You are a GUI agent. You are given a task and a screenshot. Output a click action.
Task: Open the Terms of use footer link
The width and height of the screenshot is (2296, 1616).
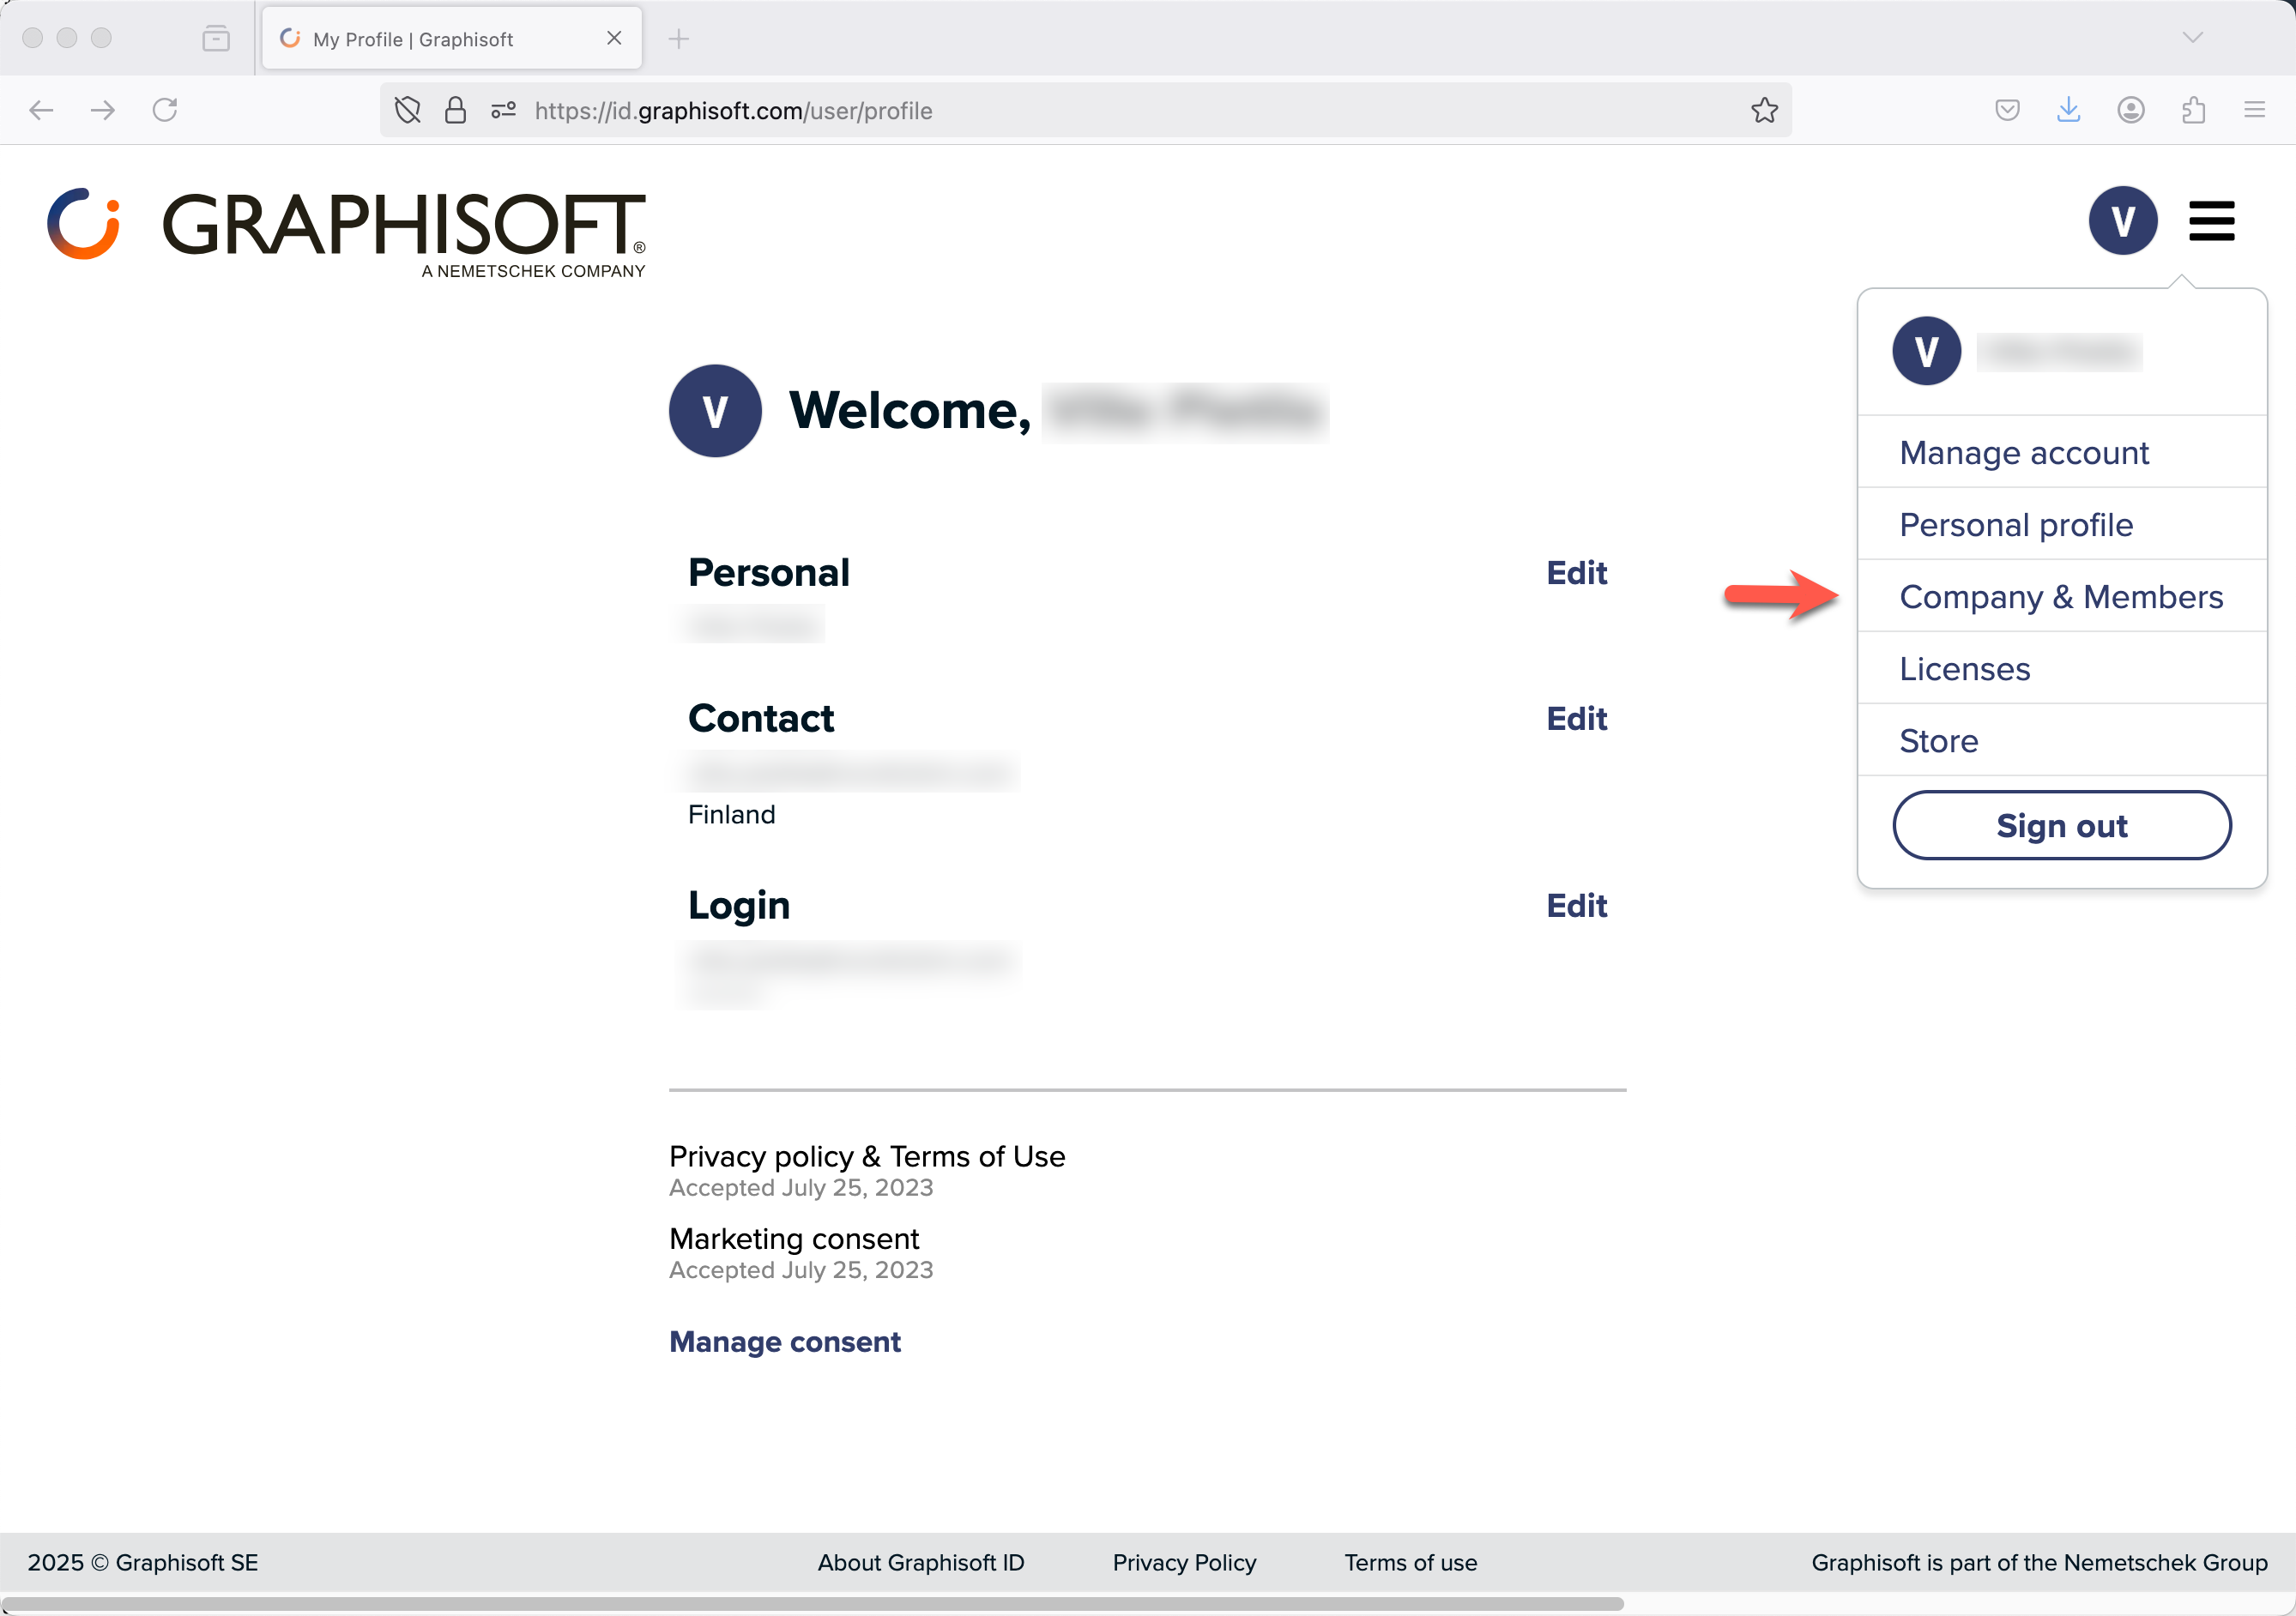[1410, 1563]
